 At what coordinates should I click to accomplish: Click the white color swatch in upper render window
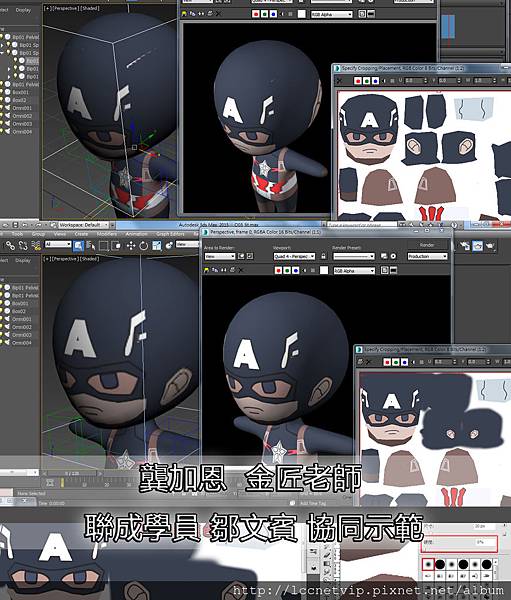click(x=302, y=14)
